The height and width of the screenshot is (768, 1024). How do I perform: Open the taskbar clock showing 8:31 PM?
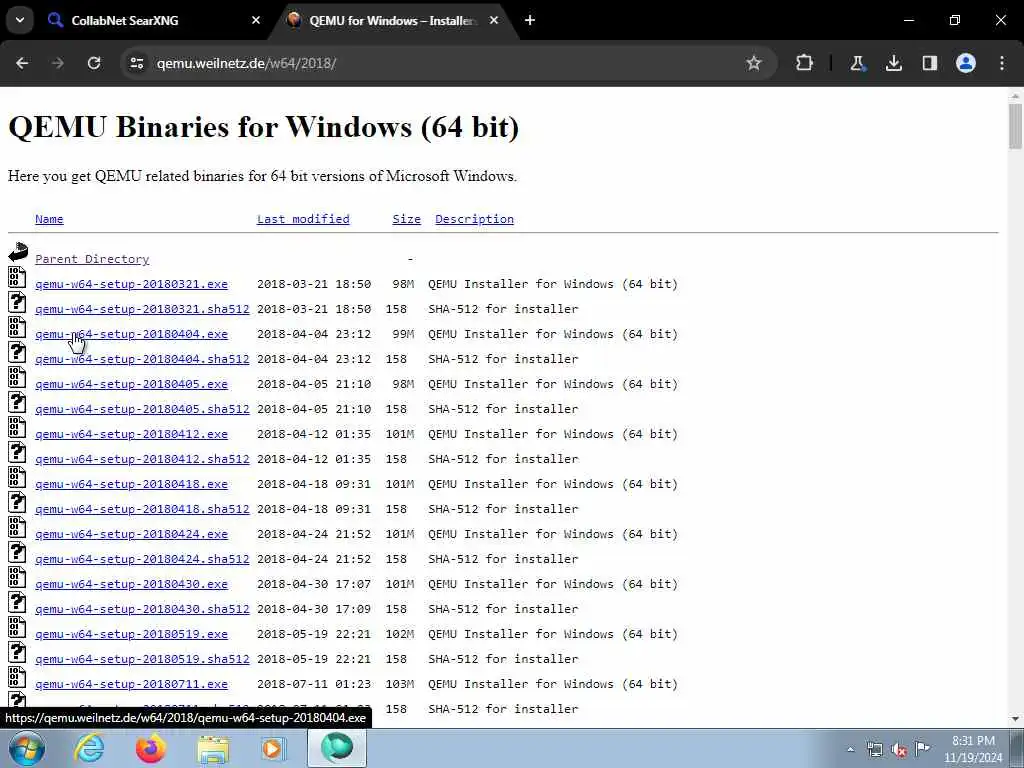(x=973, y=749)
